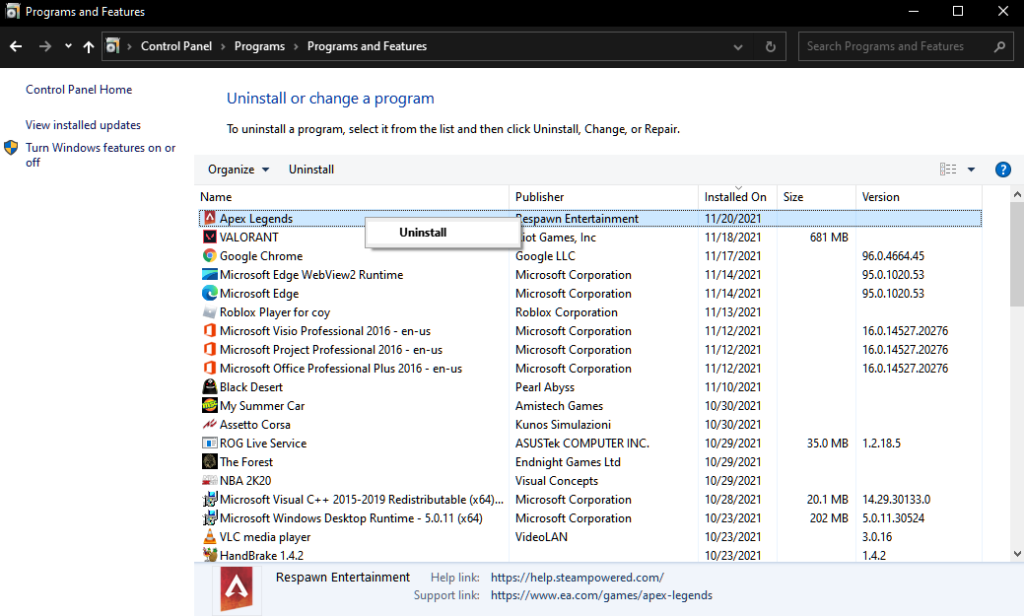
Task: Expand the chevron after Programs breadcrumb
Action: tap(296, 46)
